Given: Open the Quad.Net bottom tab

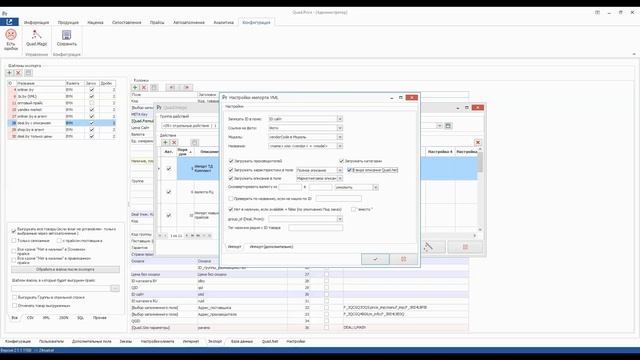Looking at the screenshot, I should click(x=270, y=341).
